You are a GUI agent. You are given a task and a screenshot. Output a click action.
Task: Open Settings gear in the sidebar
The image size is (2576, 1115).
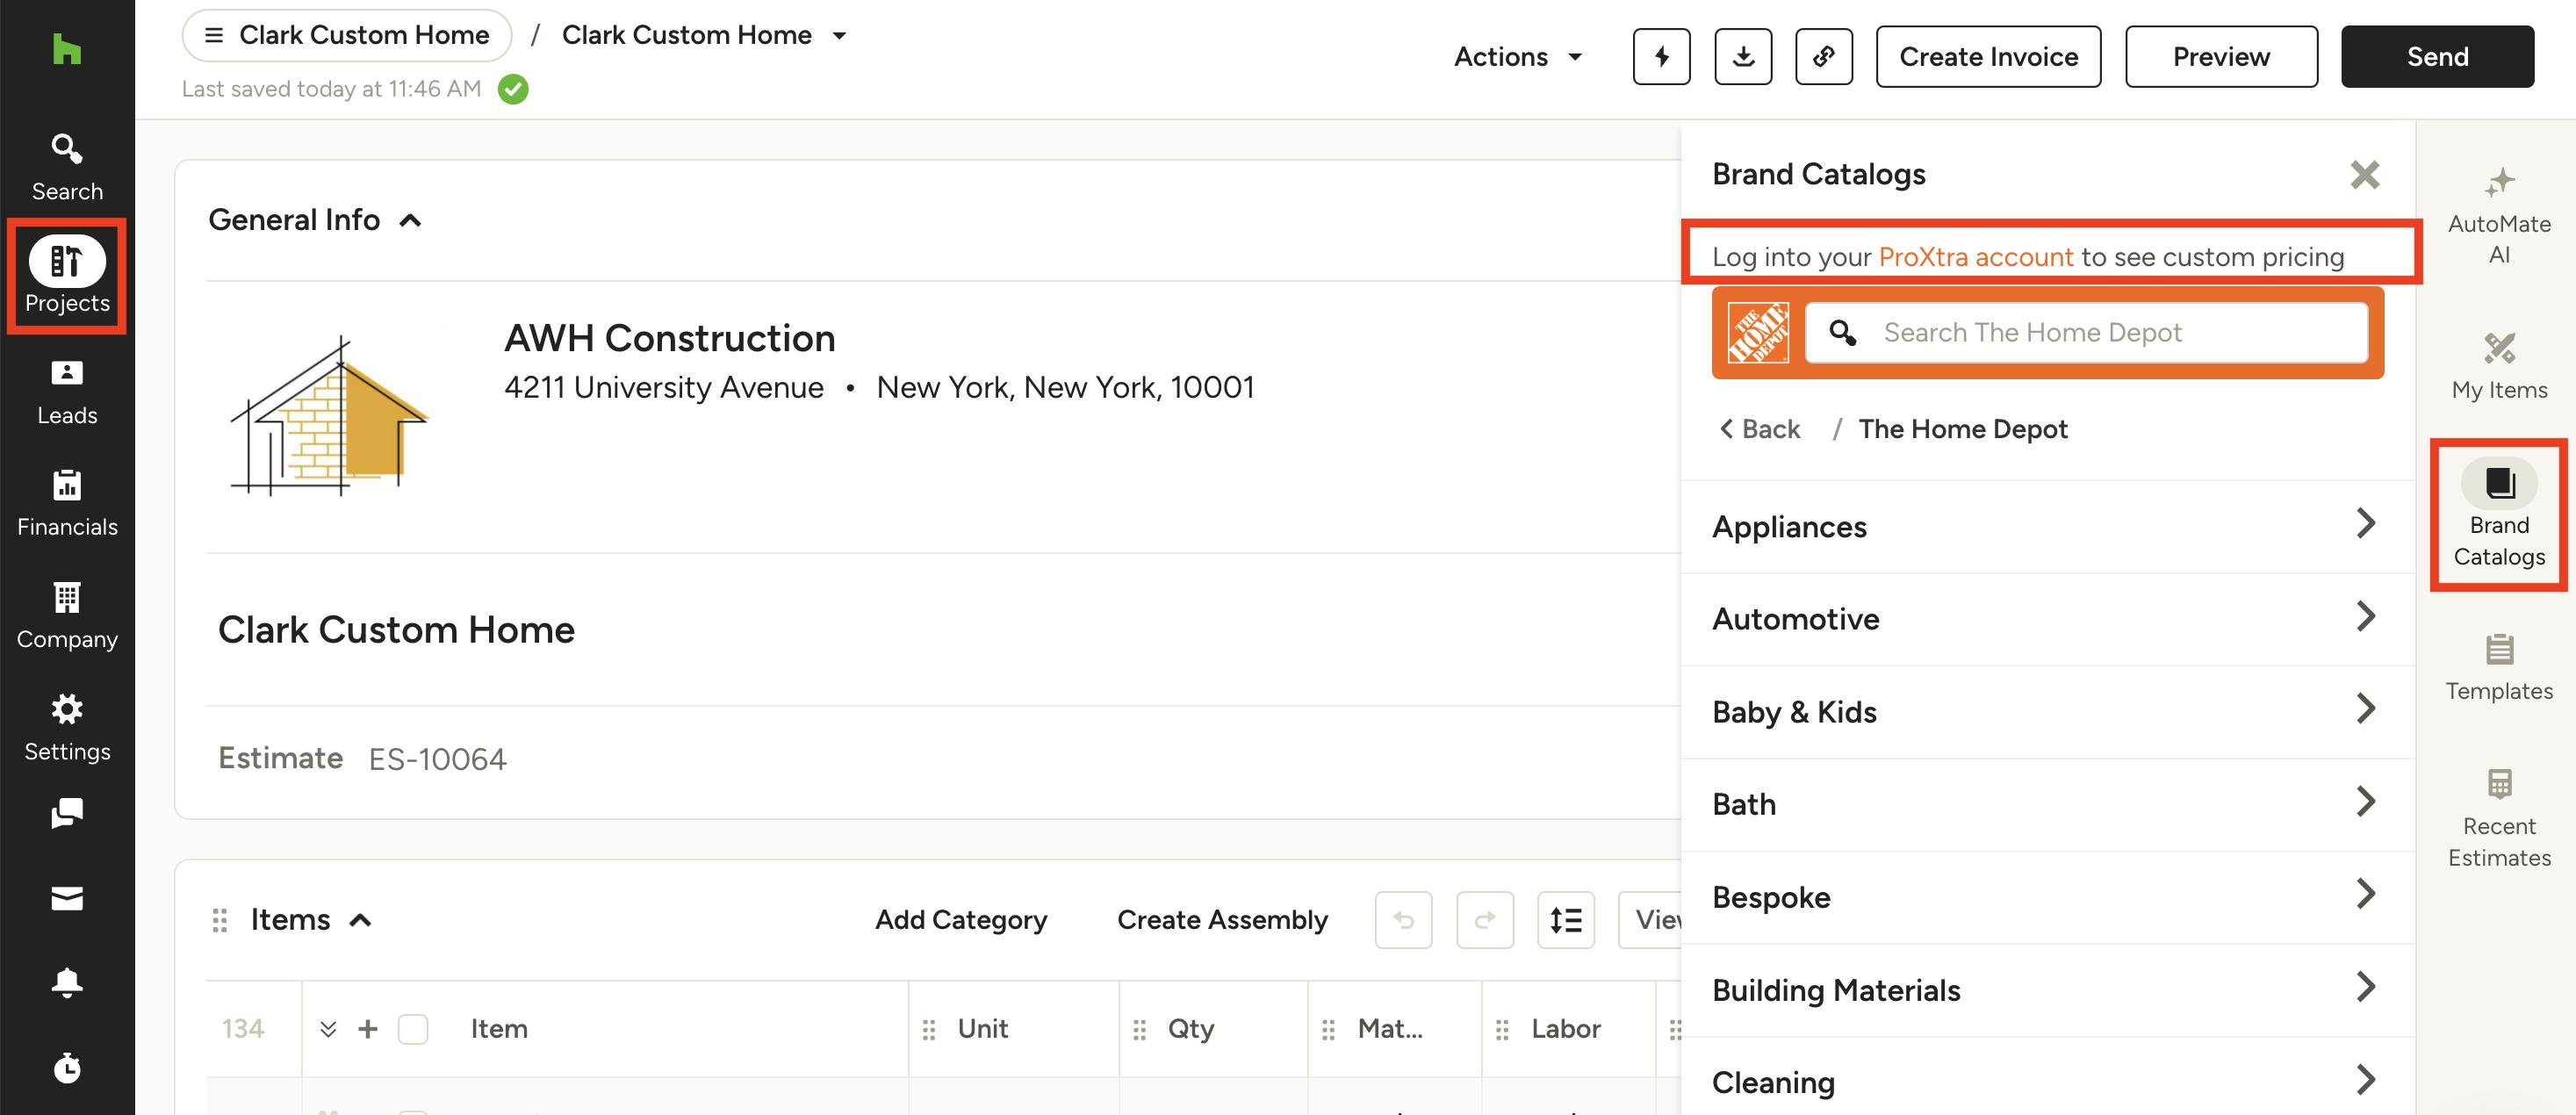coord(67,728)
